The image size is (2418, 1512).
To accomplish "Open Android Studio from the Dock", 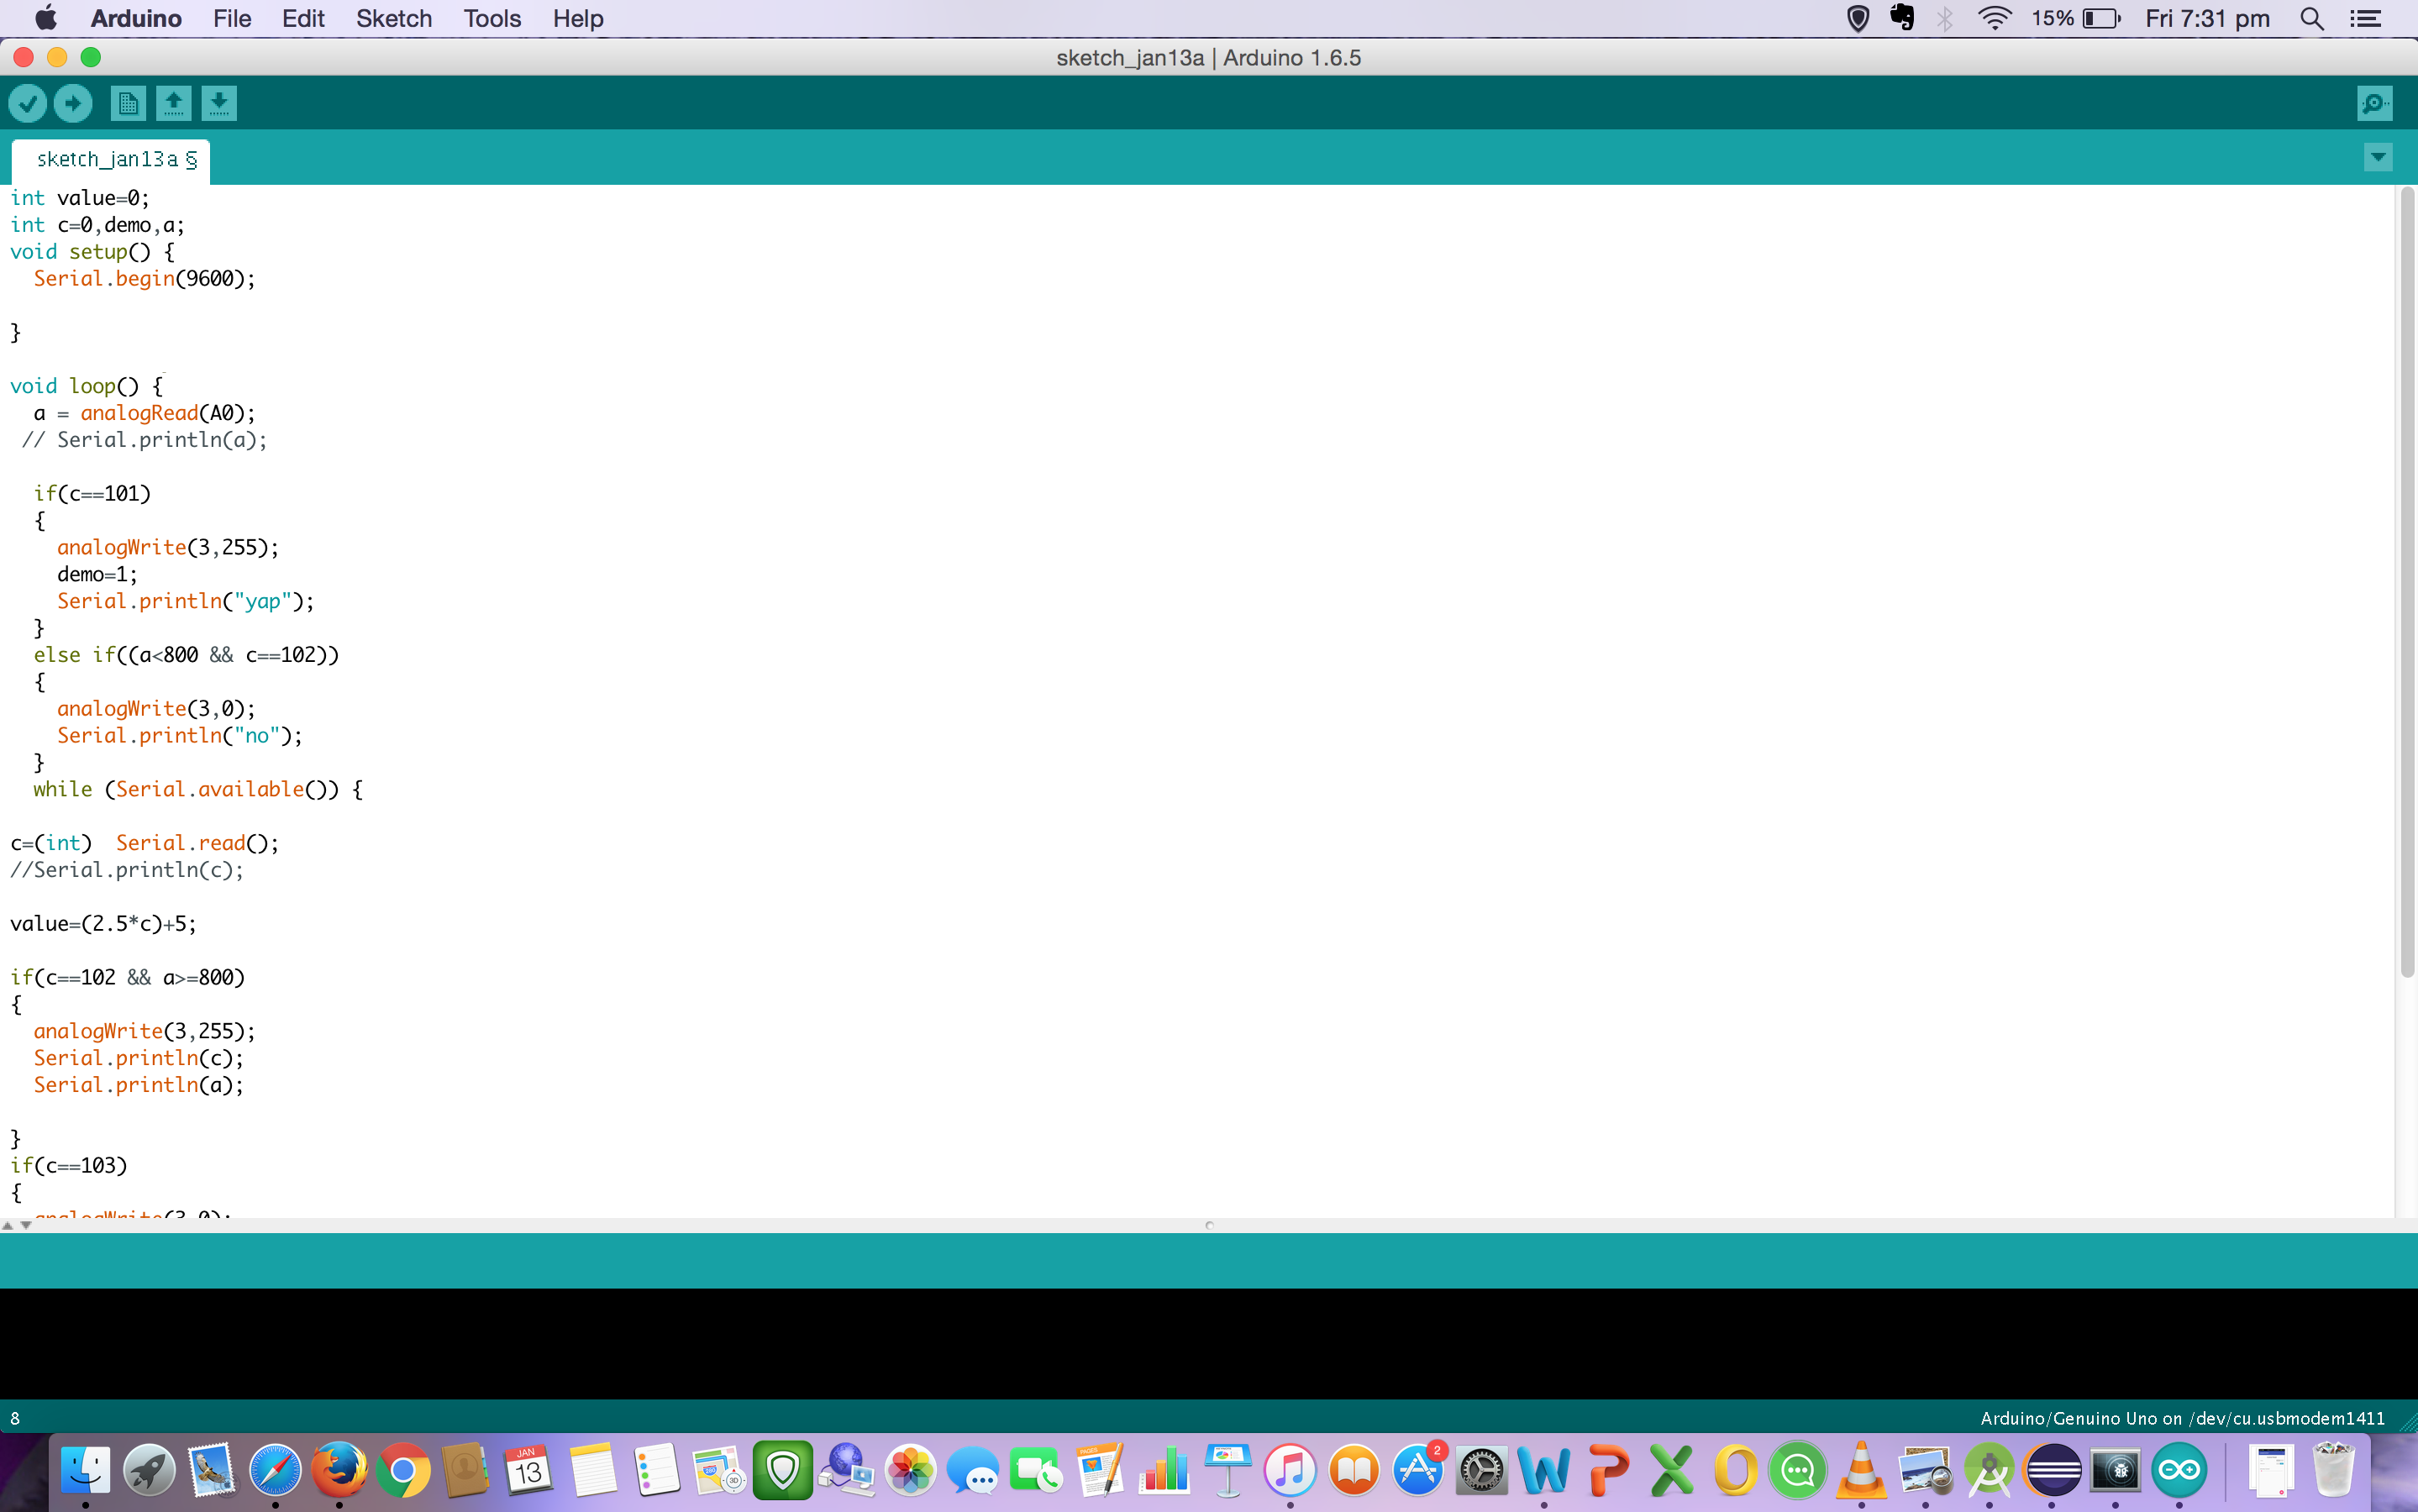I will 1989,1471.
